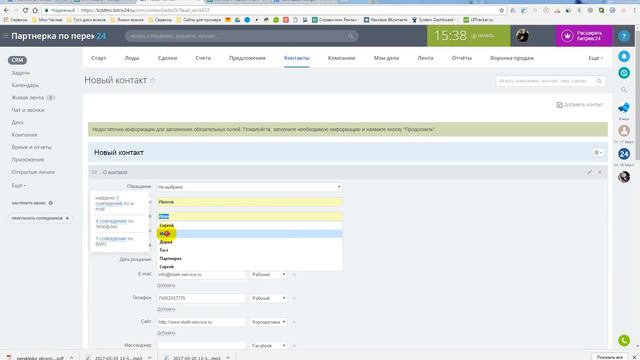Open the Мои дела tab

pyautogui.click(x=386, y=58)
